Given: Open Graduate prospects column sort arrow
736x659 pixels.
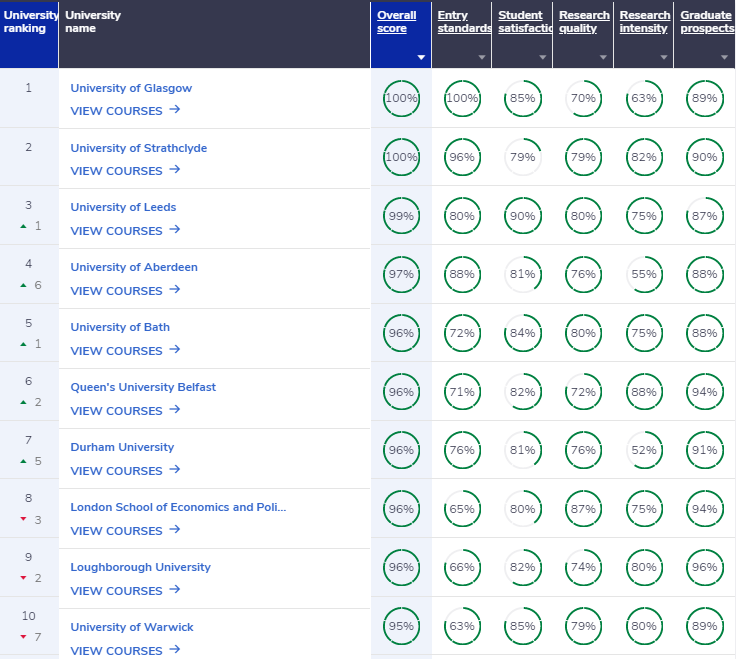Looking at the screenshot, I should (724, 58).
